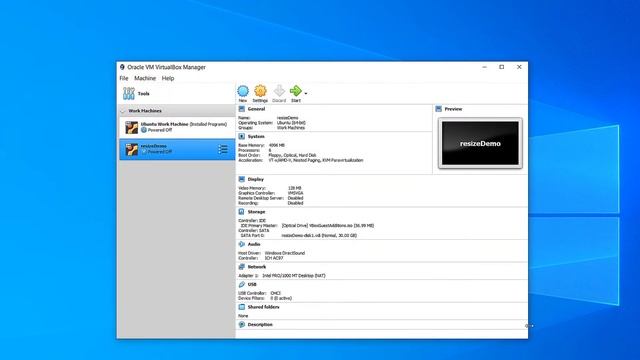Image resolution: width=640 pixels, height=360 pixels.
Task: Click the New virtual machine toolbar icon
Action: [x=243, y=91]
